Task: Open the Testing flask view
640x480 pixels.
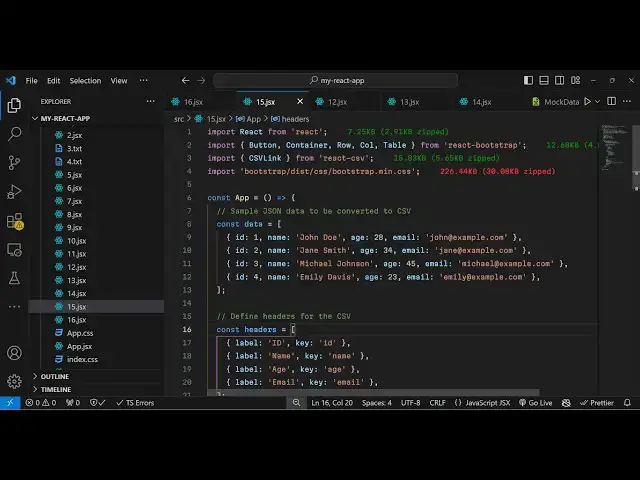Action: [14, 279]
